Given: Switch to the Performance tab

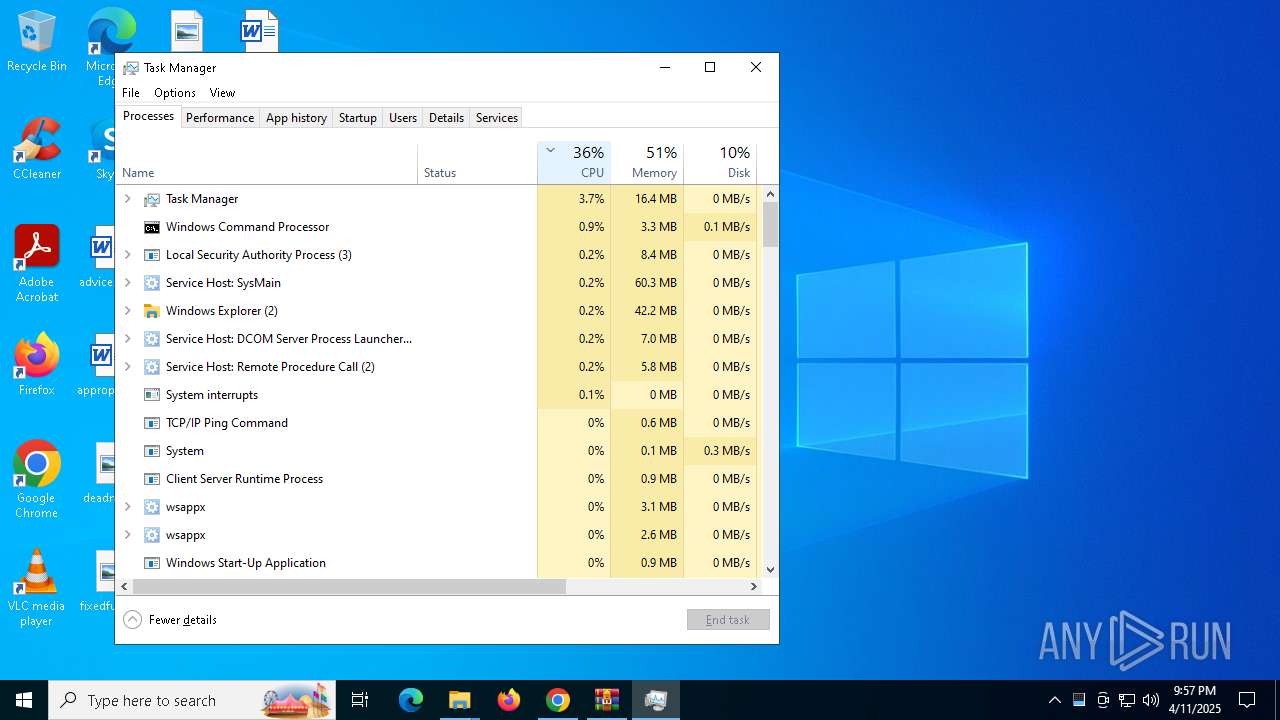Looking at the screenshot, I should click(x=220, y=118).
